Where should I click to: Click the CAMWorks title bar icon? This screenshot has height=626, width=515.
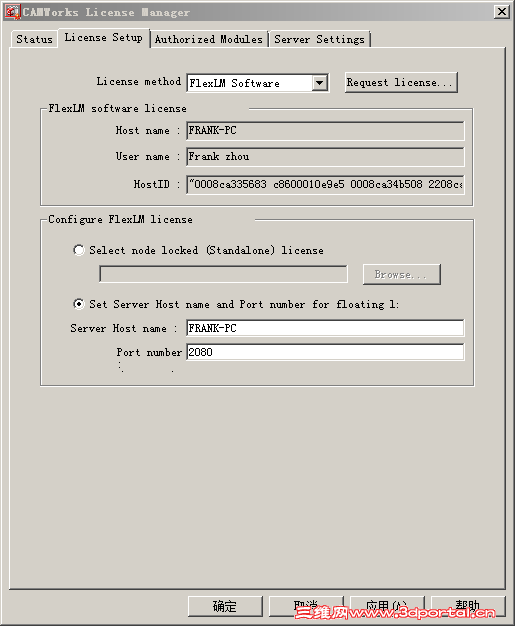[x=12, y=12]
